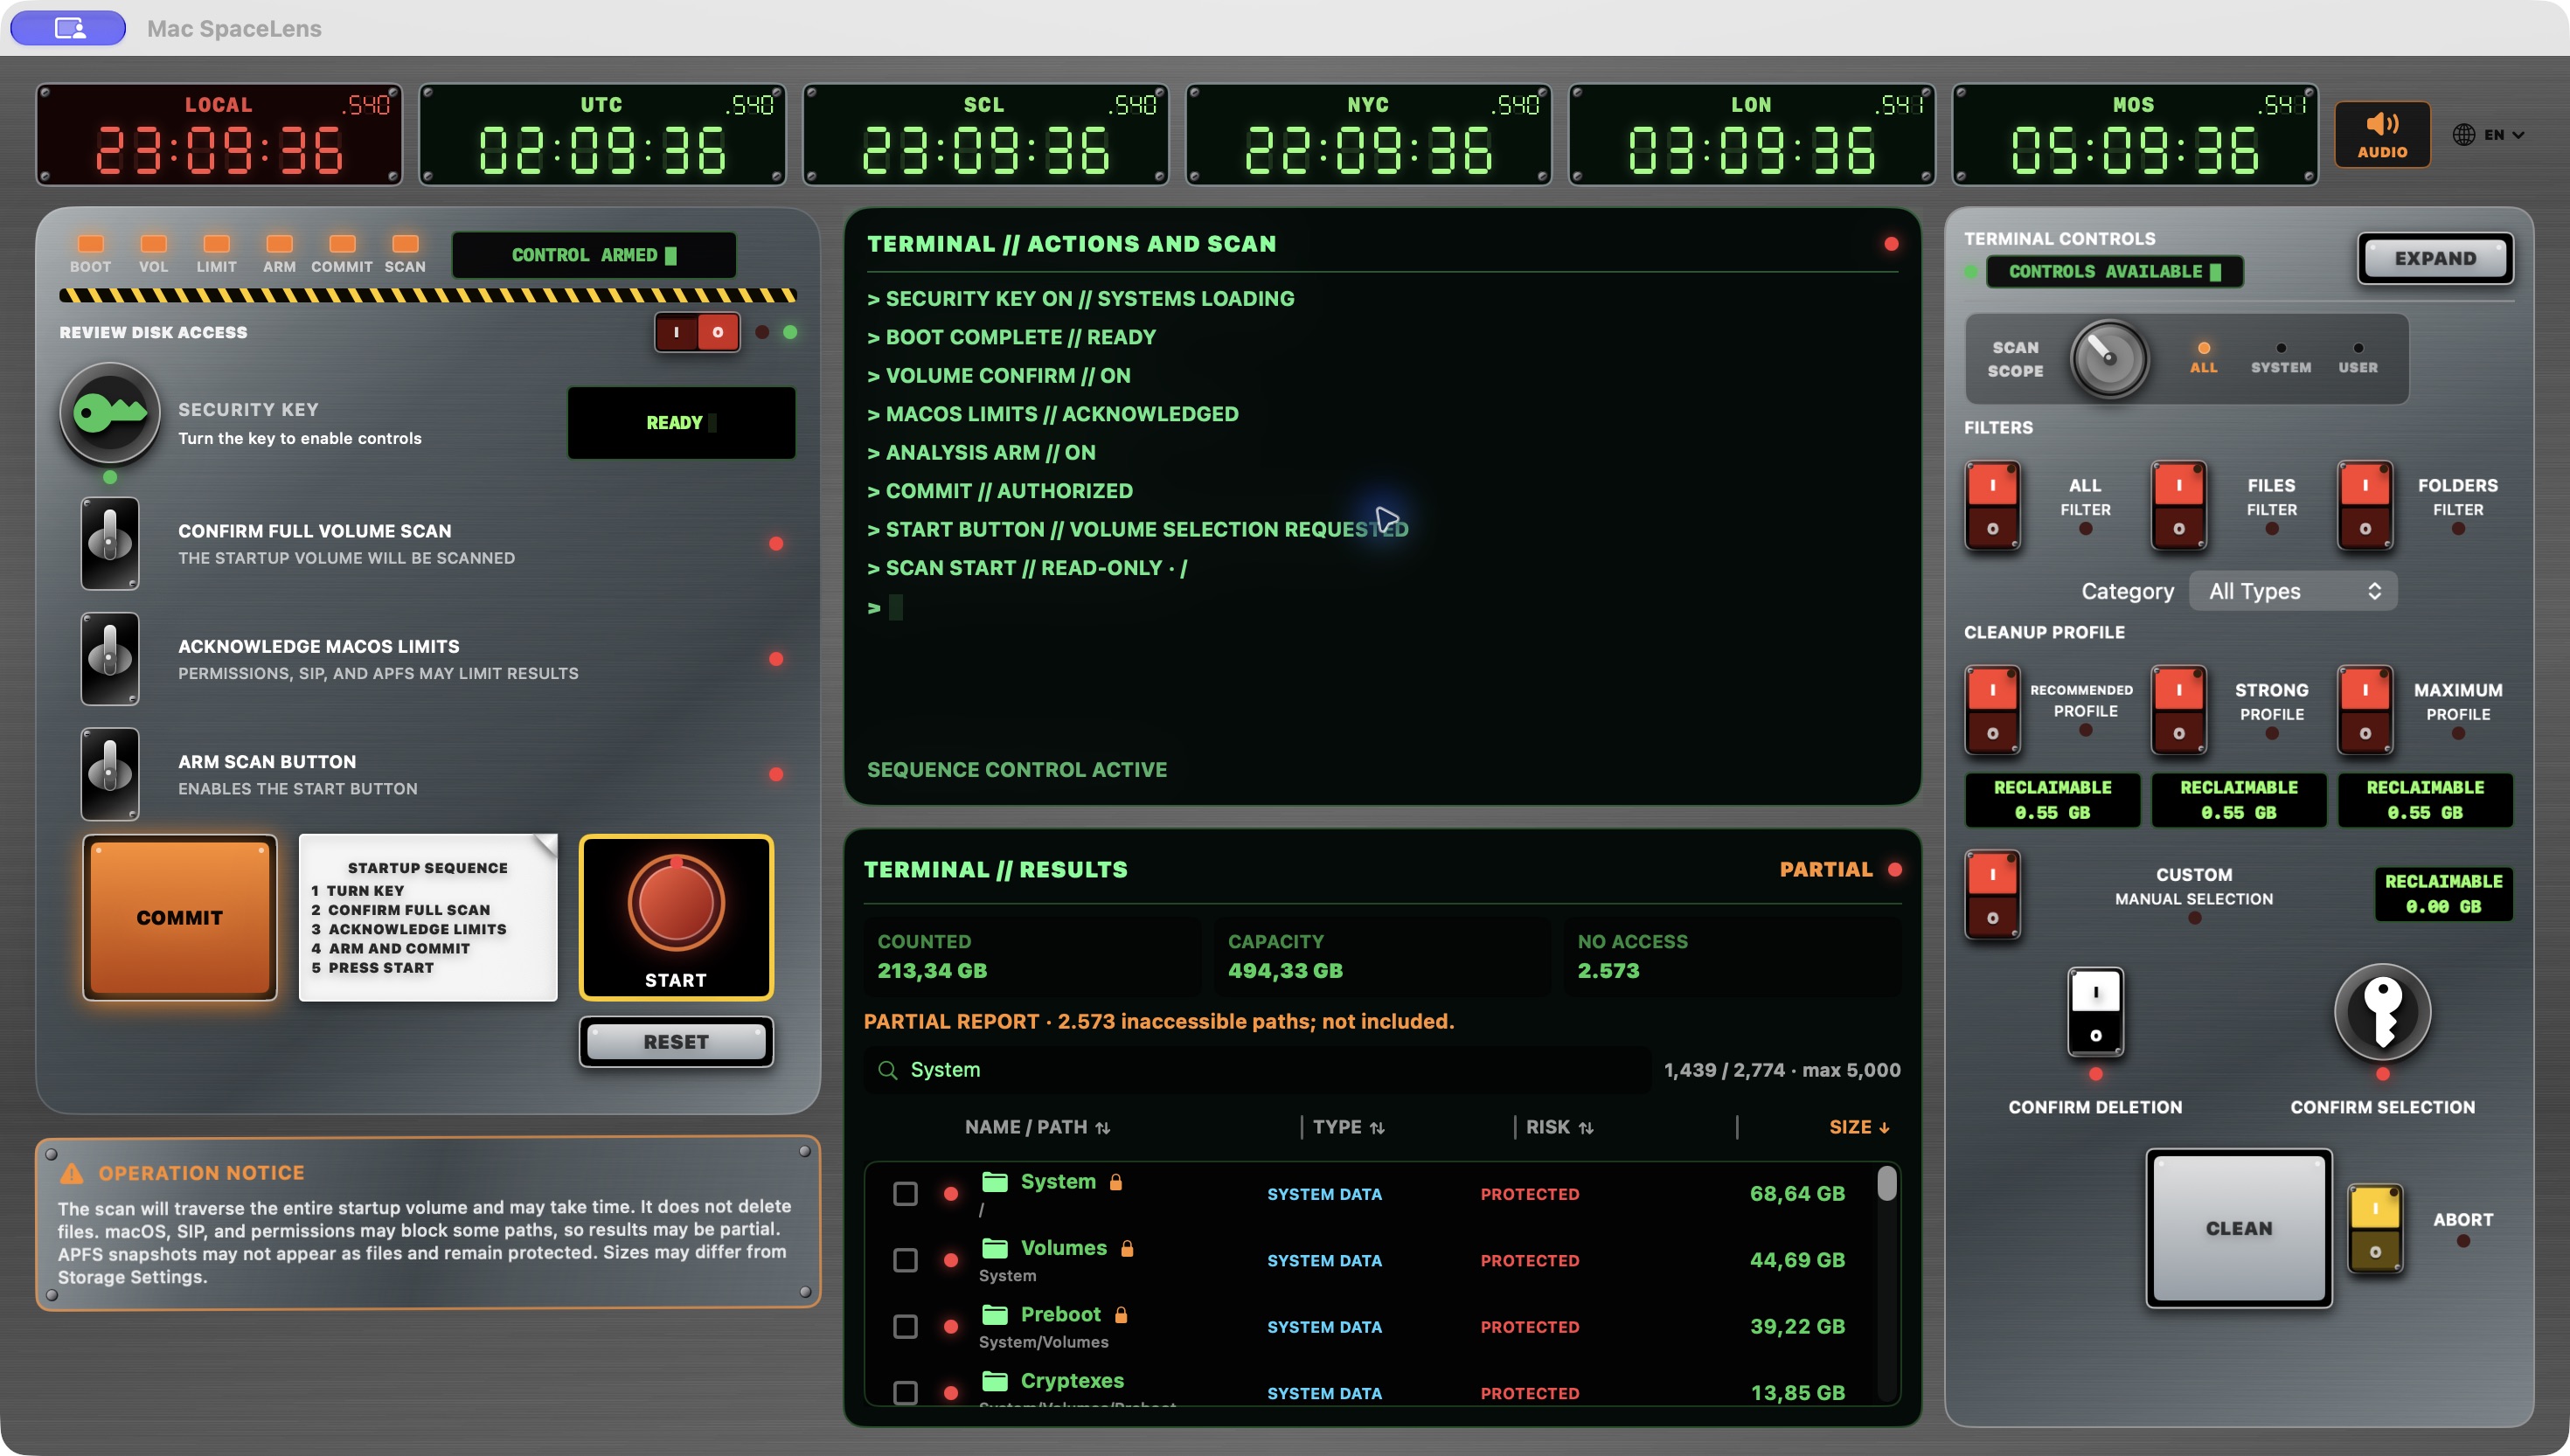The width and height of the screenshot is (2570, 1456).
Task: Check the System row checkbox
Action: (x=905, y=1193)
